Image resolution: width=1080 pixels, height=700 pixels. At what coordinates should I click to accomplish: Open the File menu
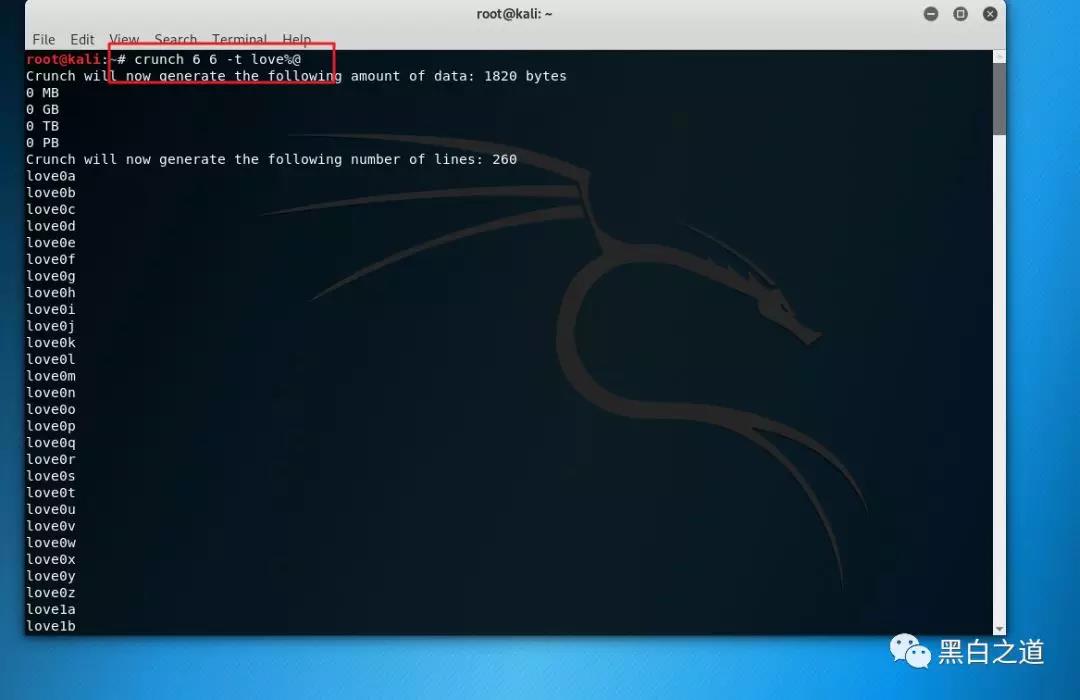[x=43, y=40]
